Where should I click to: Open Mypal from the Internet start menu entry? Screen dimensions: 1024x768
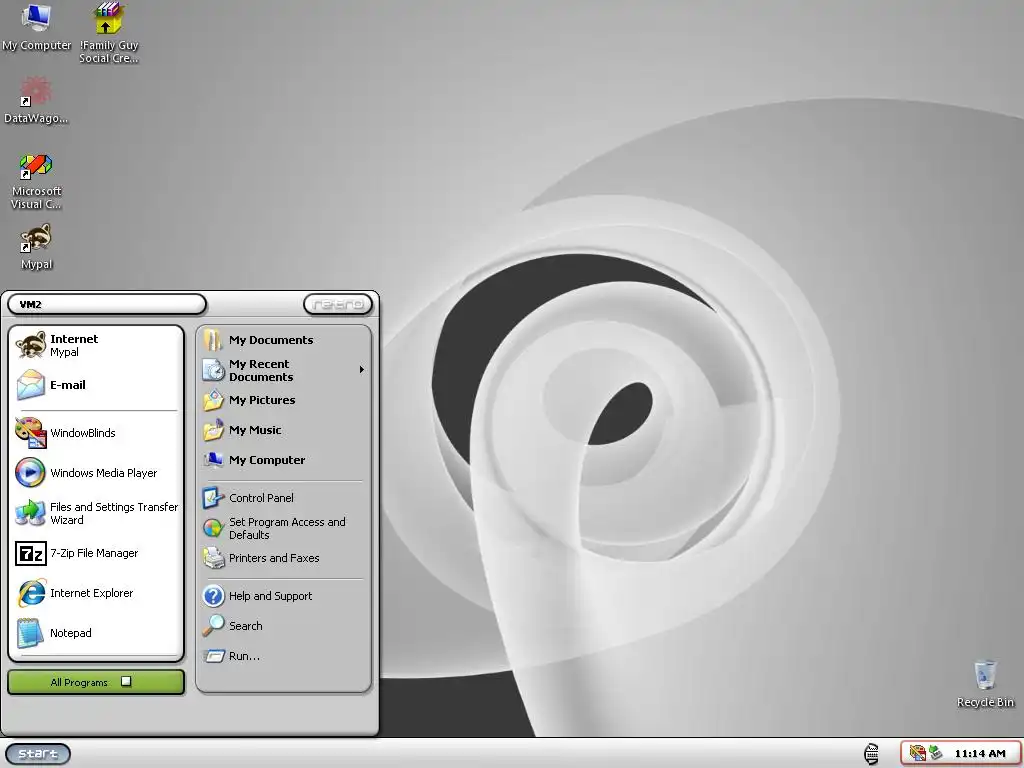click(95, 345)
